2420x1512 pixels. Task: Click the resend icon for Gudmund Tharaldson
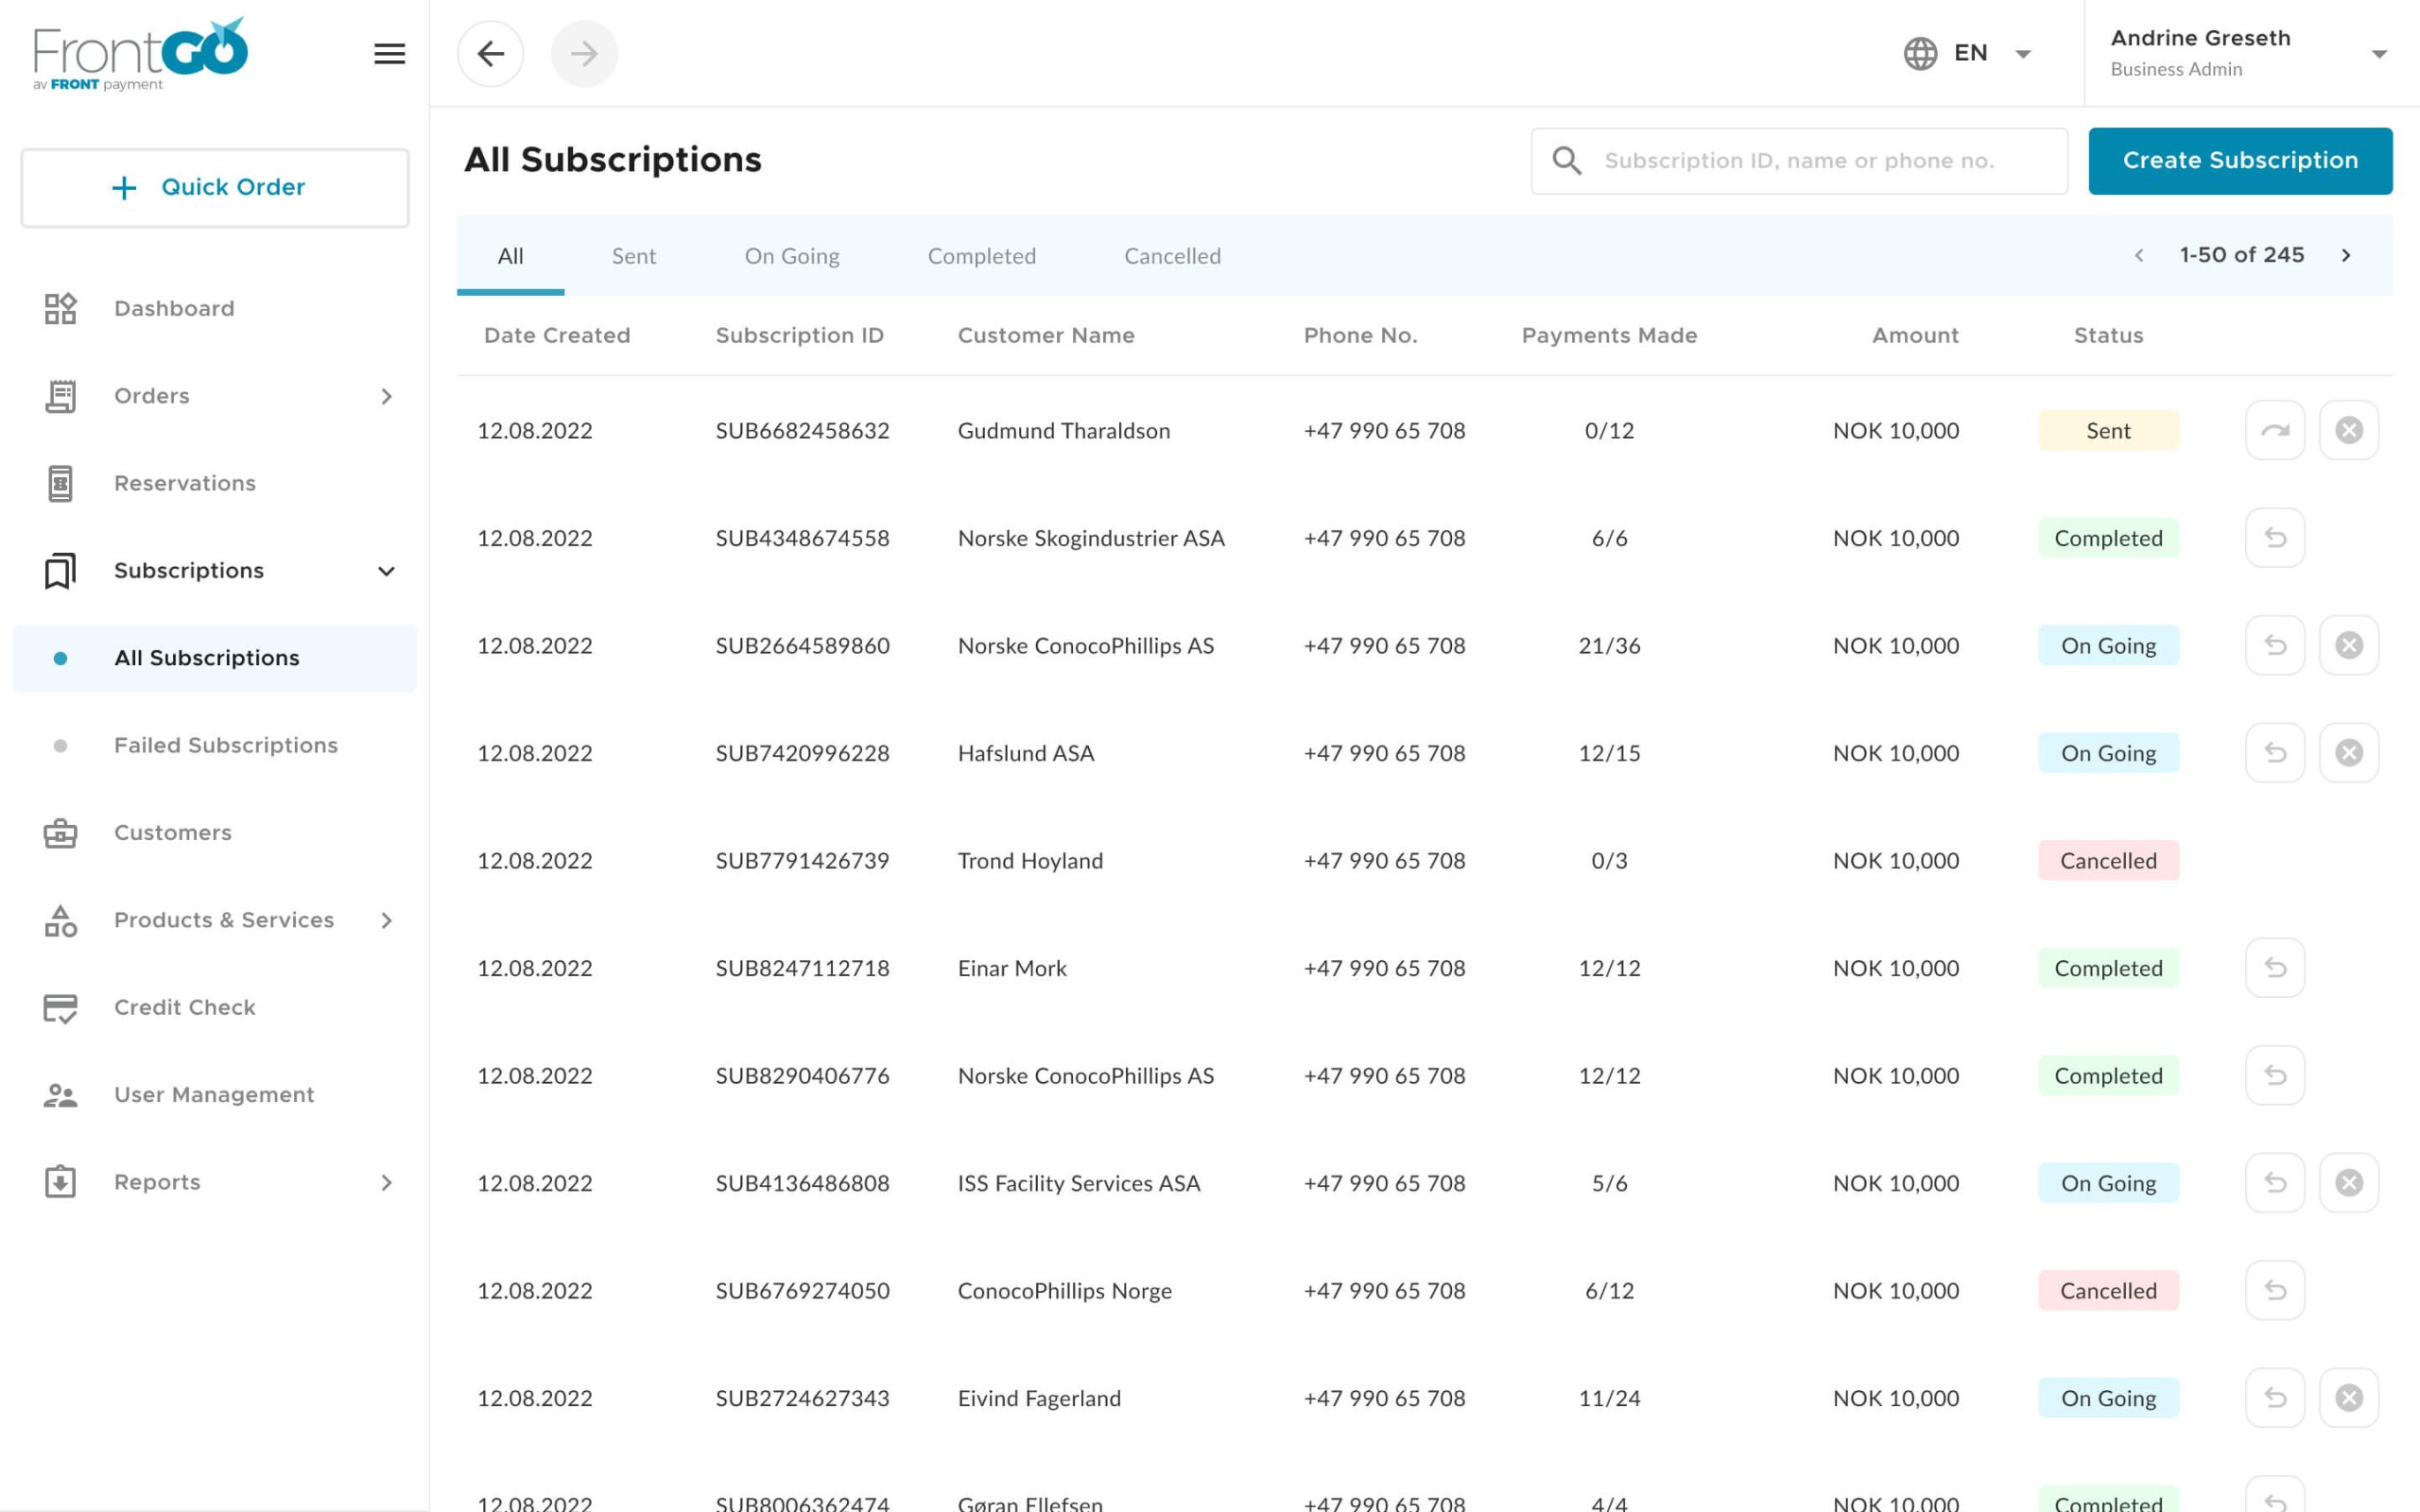2274,430
